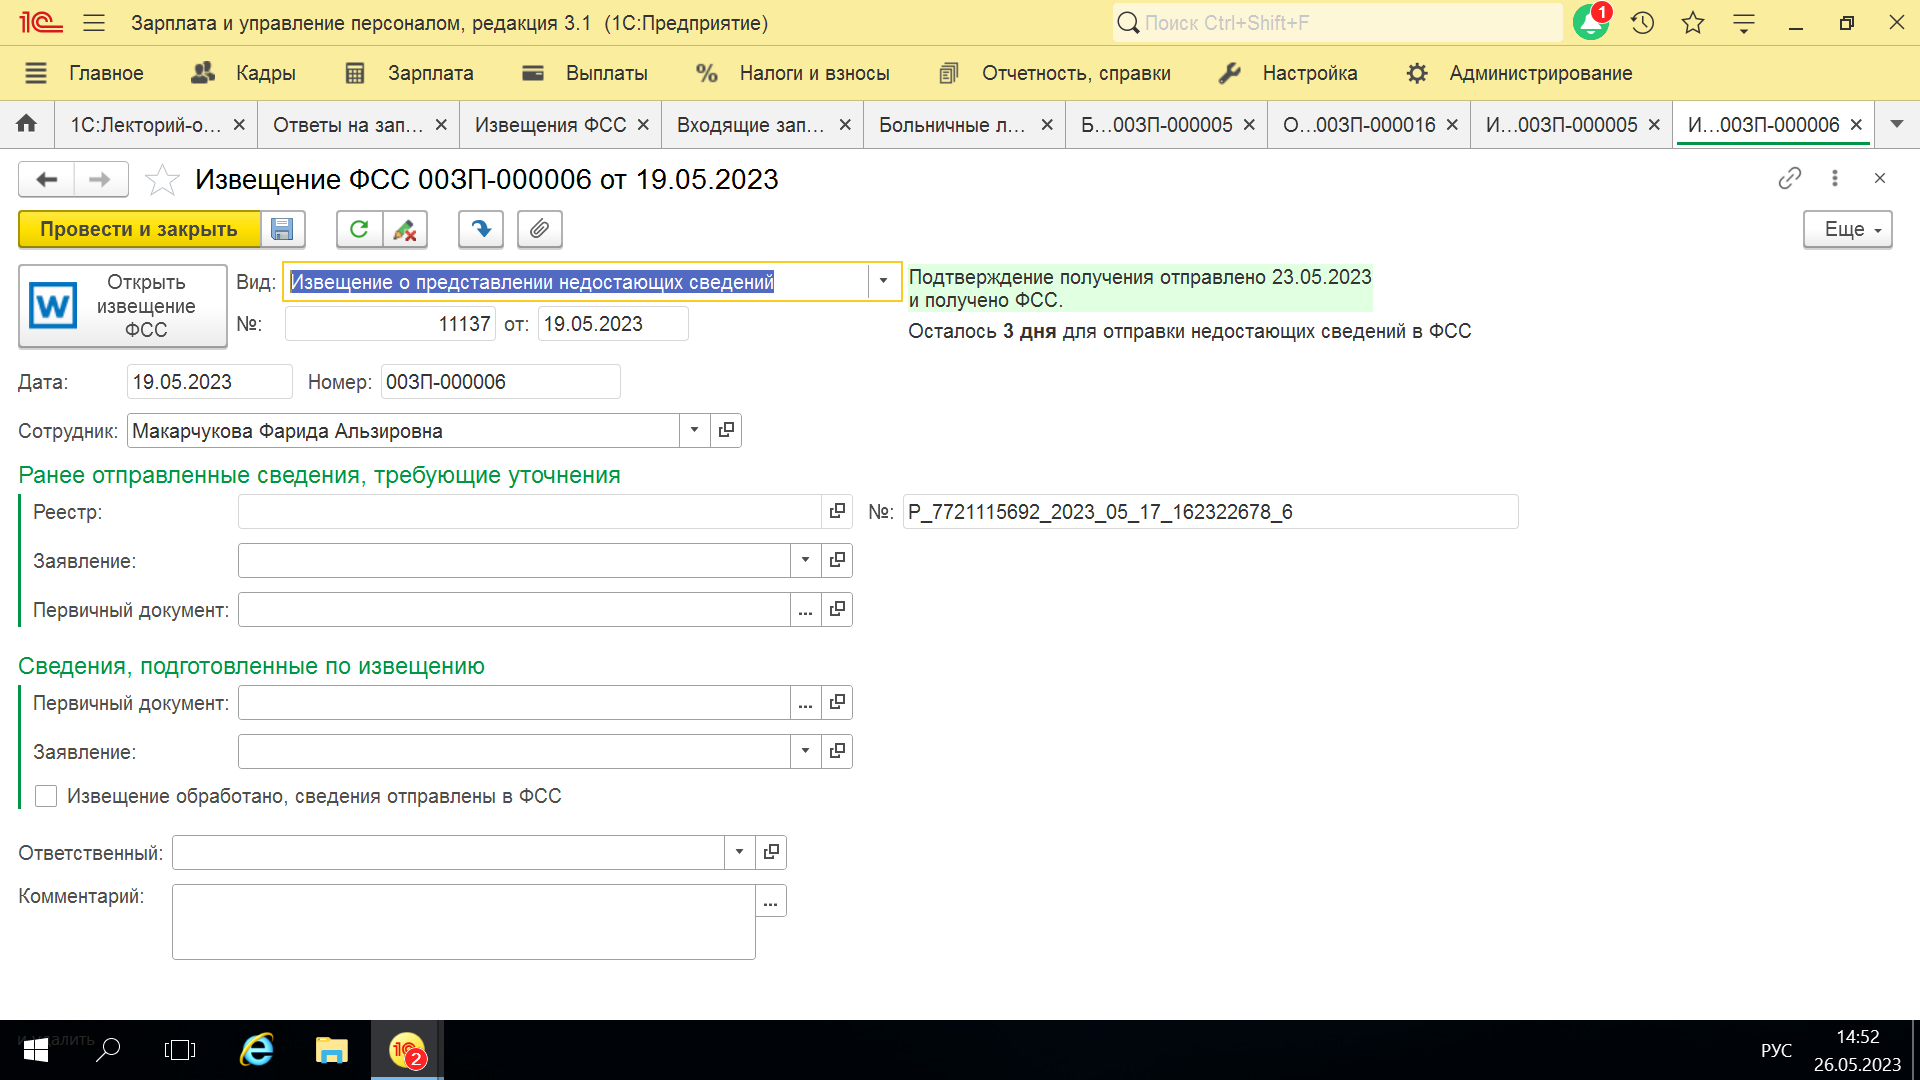This screenshot has width=1920, height=1080.
Task: Choose lower Первичный документ via ellipsis
Action: (805, 703)
